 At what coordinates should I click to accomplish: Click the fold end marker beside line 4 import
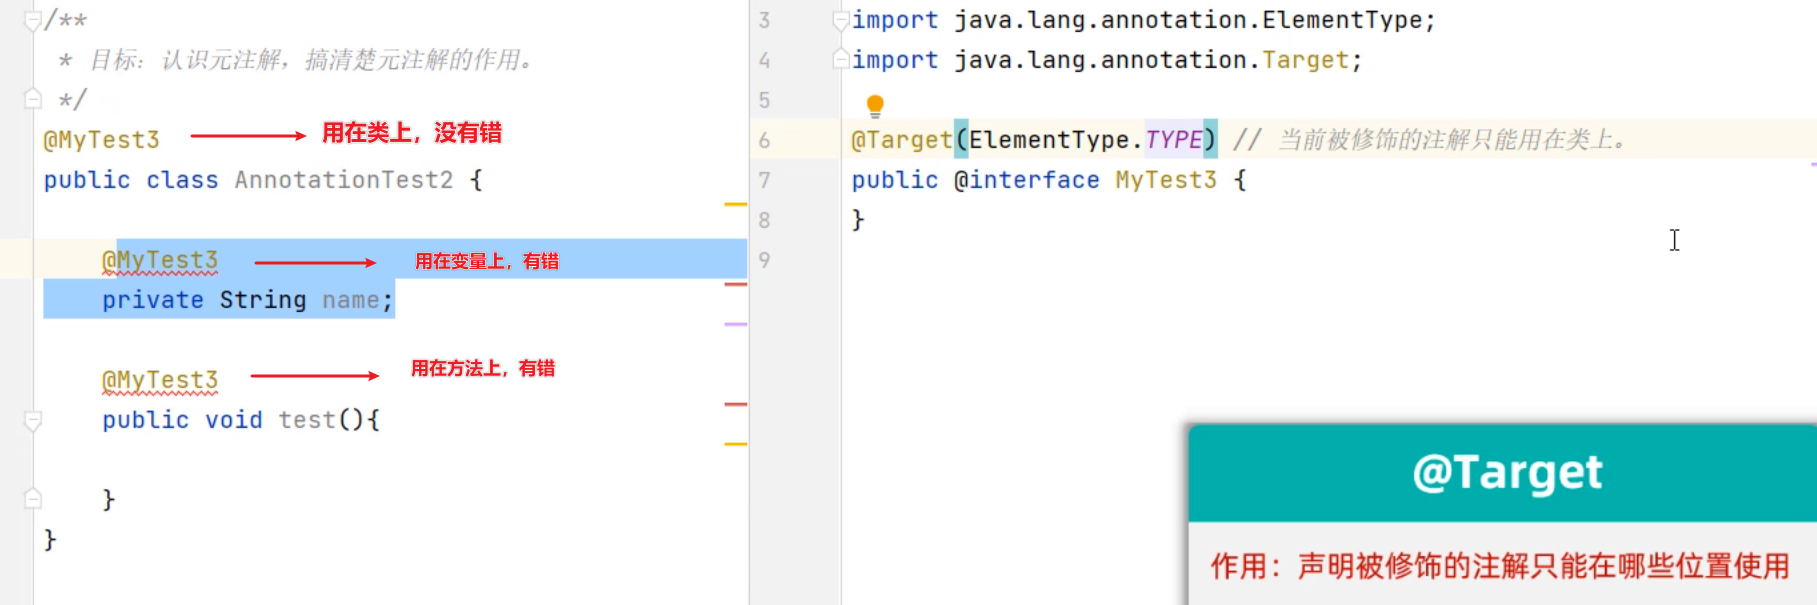pyautogui.click(x=841, y=60)
